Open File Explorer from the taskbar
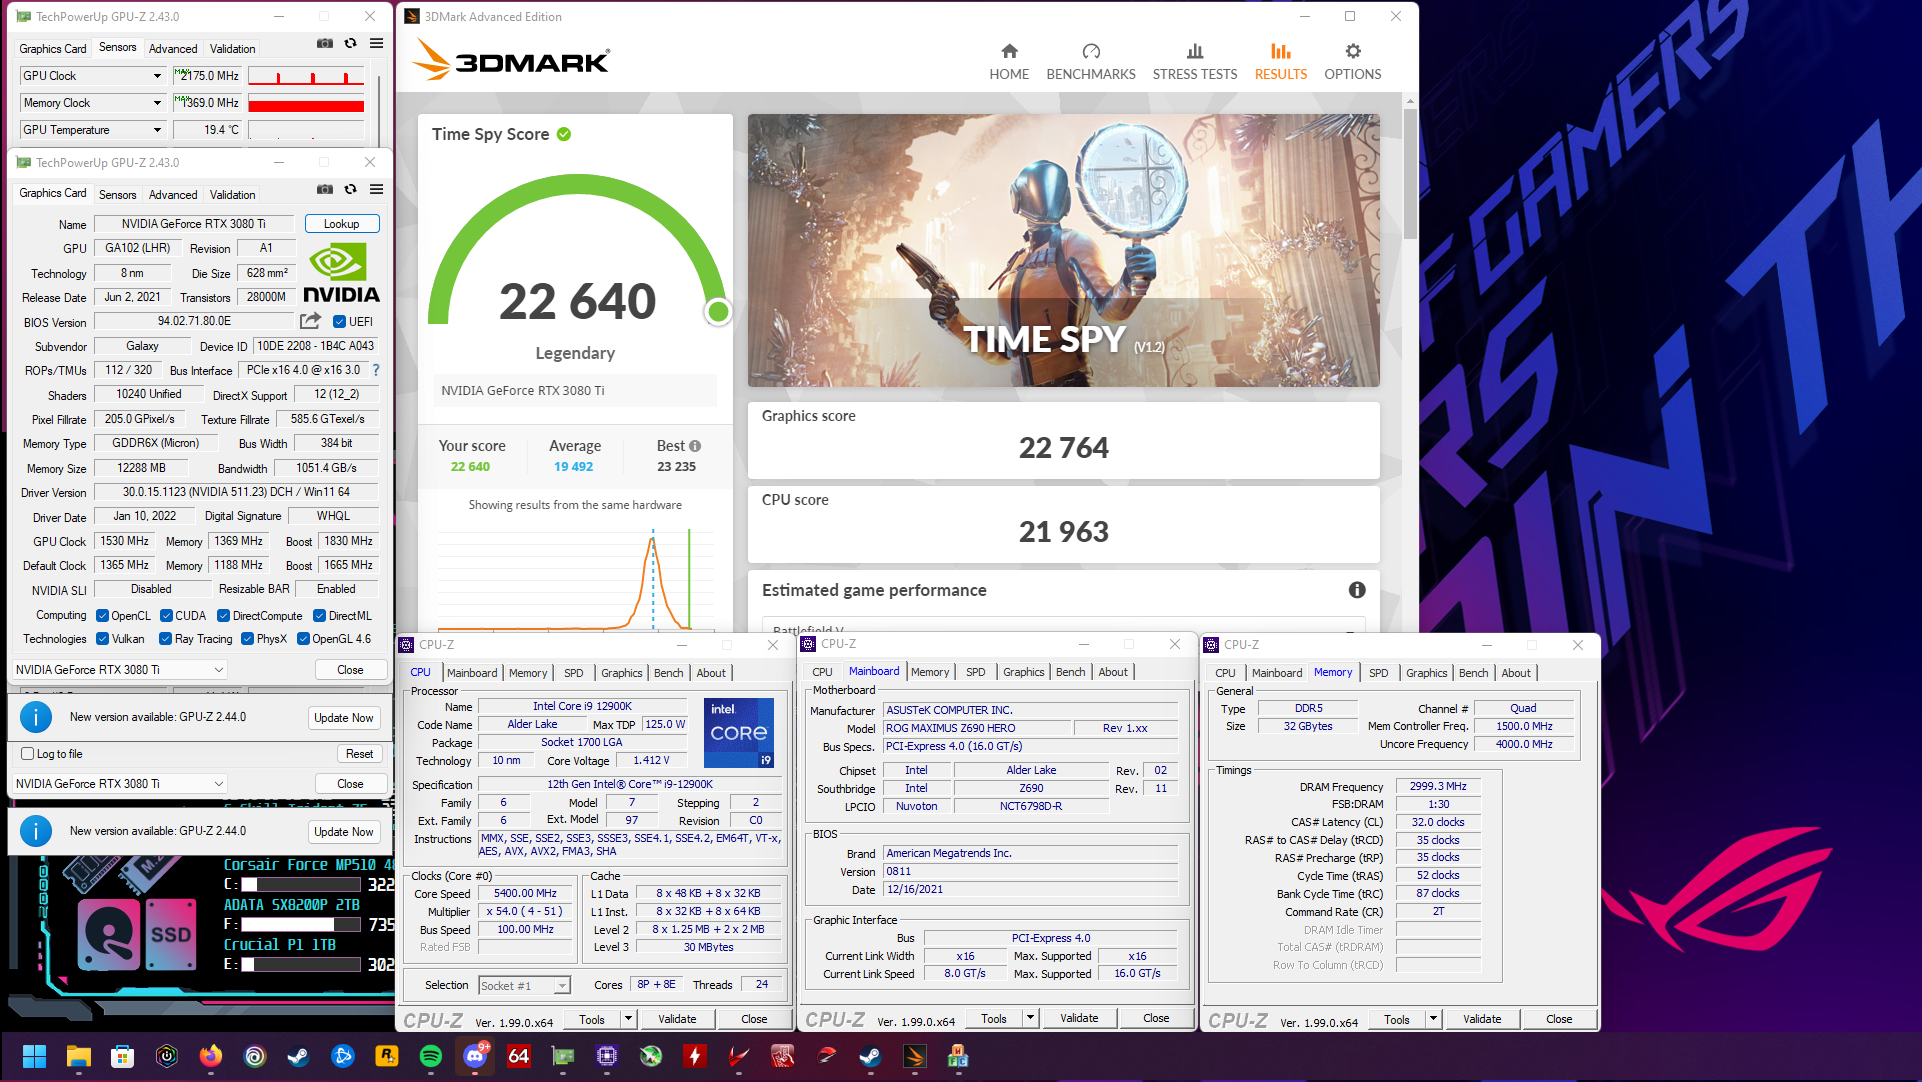The image size is (1922, 1082). [x=79, y=1056]
